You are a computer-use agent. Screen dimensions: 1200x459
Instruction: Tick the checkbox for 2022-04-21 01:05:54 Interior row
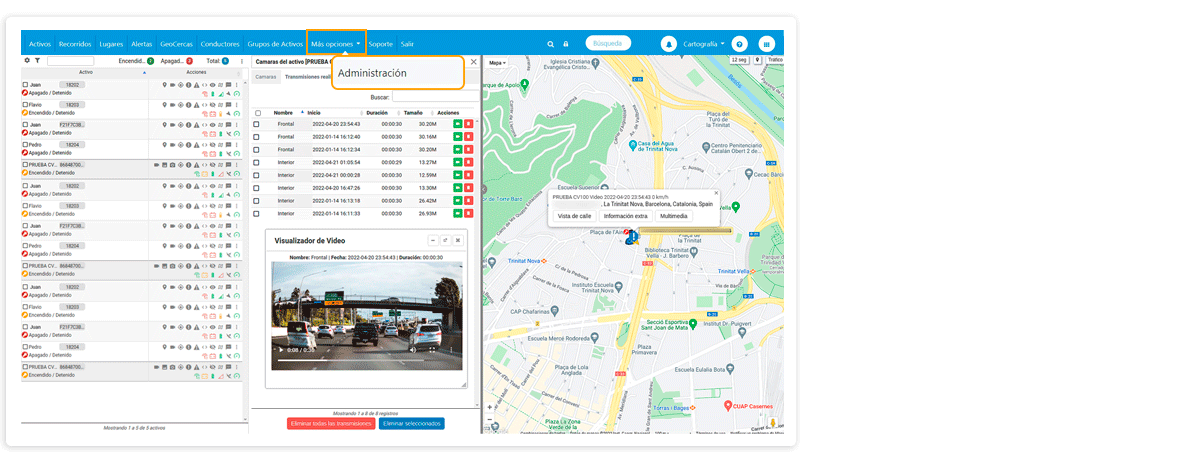tap(258, 162)
